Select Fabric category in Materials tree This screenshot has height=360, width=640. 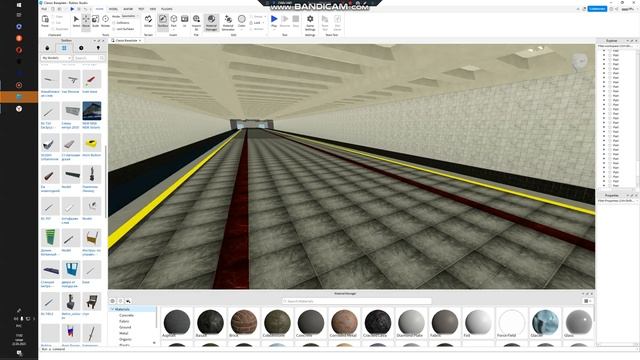click(124, 322)
